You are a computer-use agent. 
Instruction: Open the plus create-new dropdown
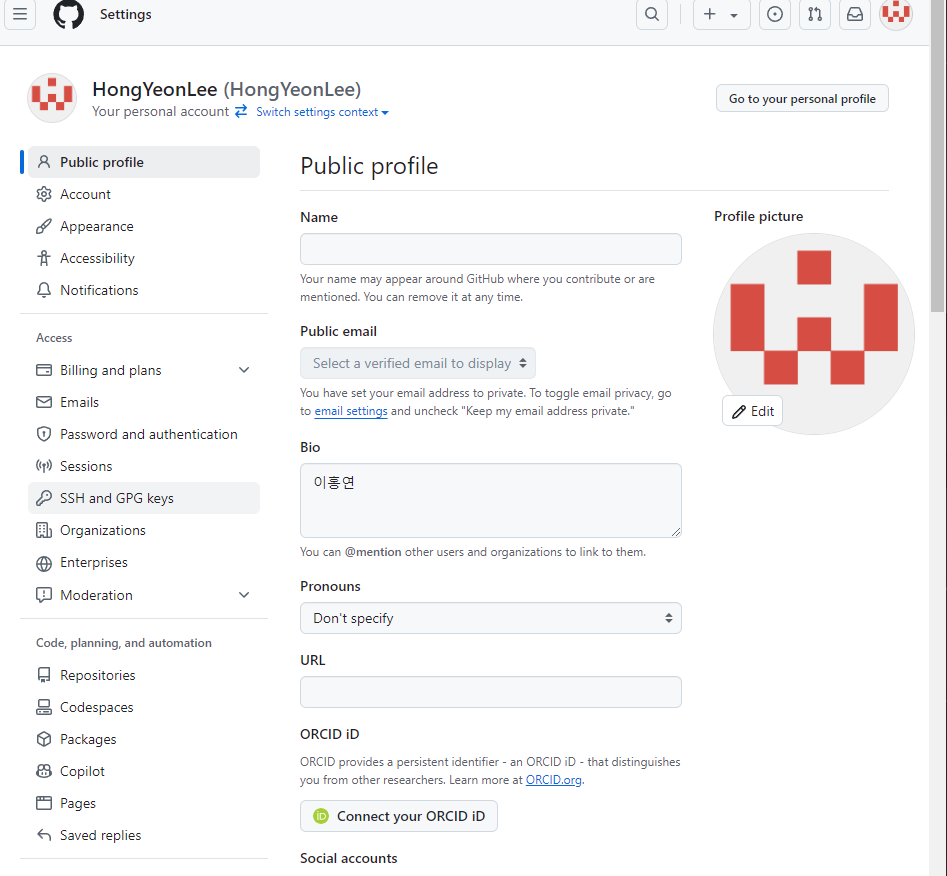pyautogui.click(x=722, y=14)
